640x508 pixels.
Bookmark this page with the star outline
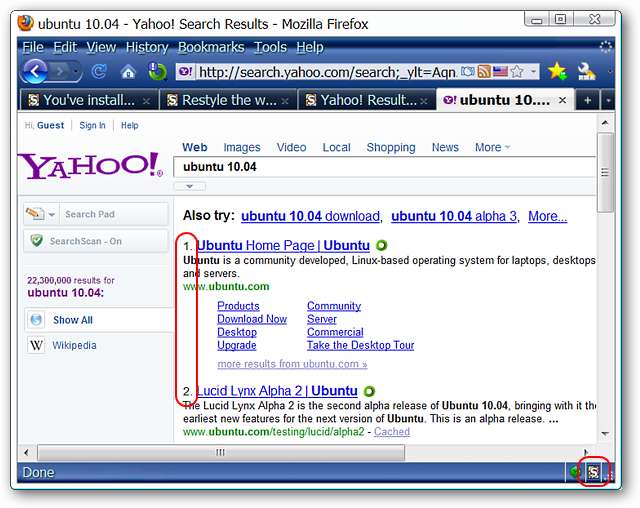tap(517, 72)
